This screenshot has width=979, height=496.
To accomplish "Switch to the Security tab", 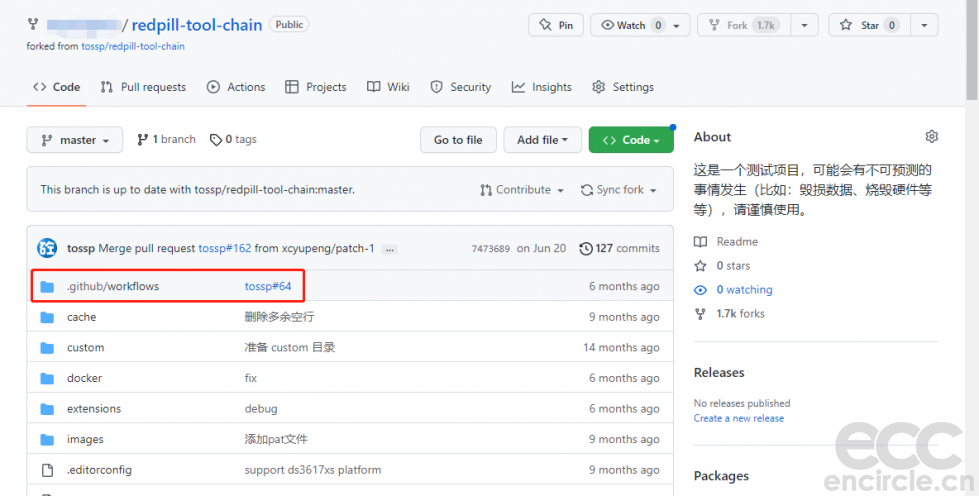I will click(461, 87).
